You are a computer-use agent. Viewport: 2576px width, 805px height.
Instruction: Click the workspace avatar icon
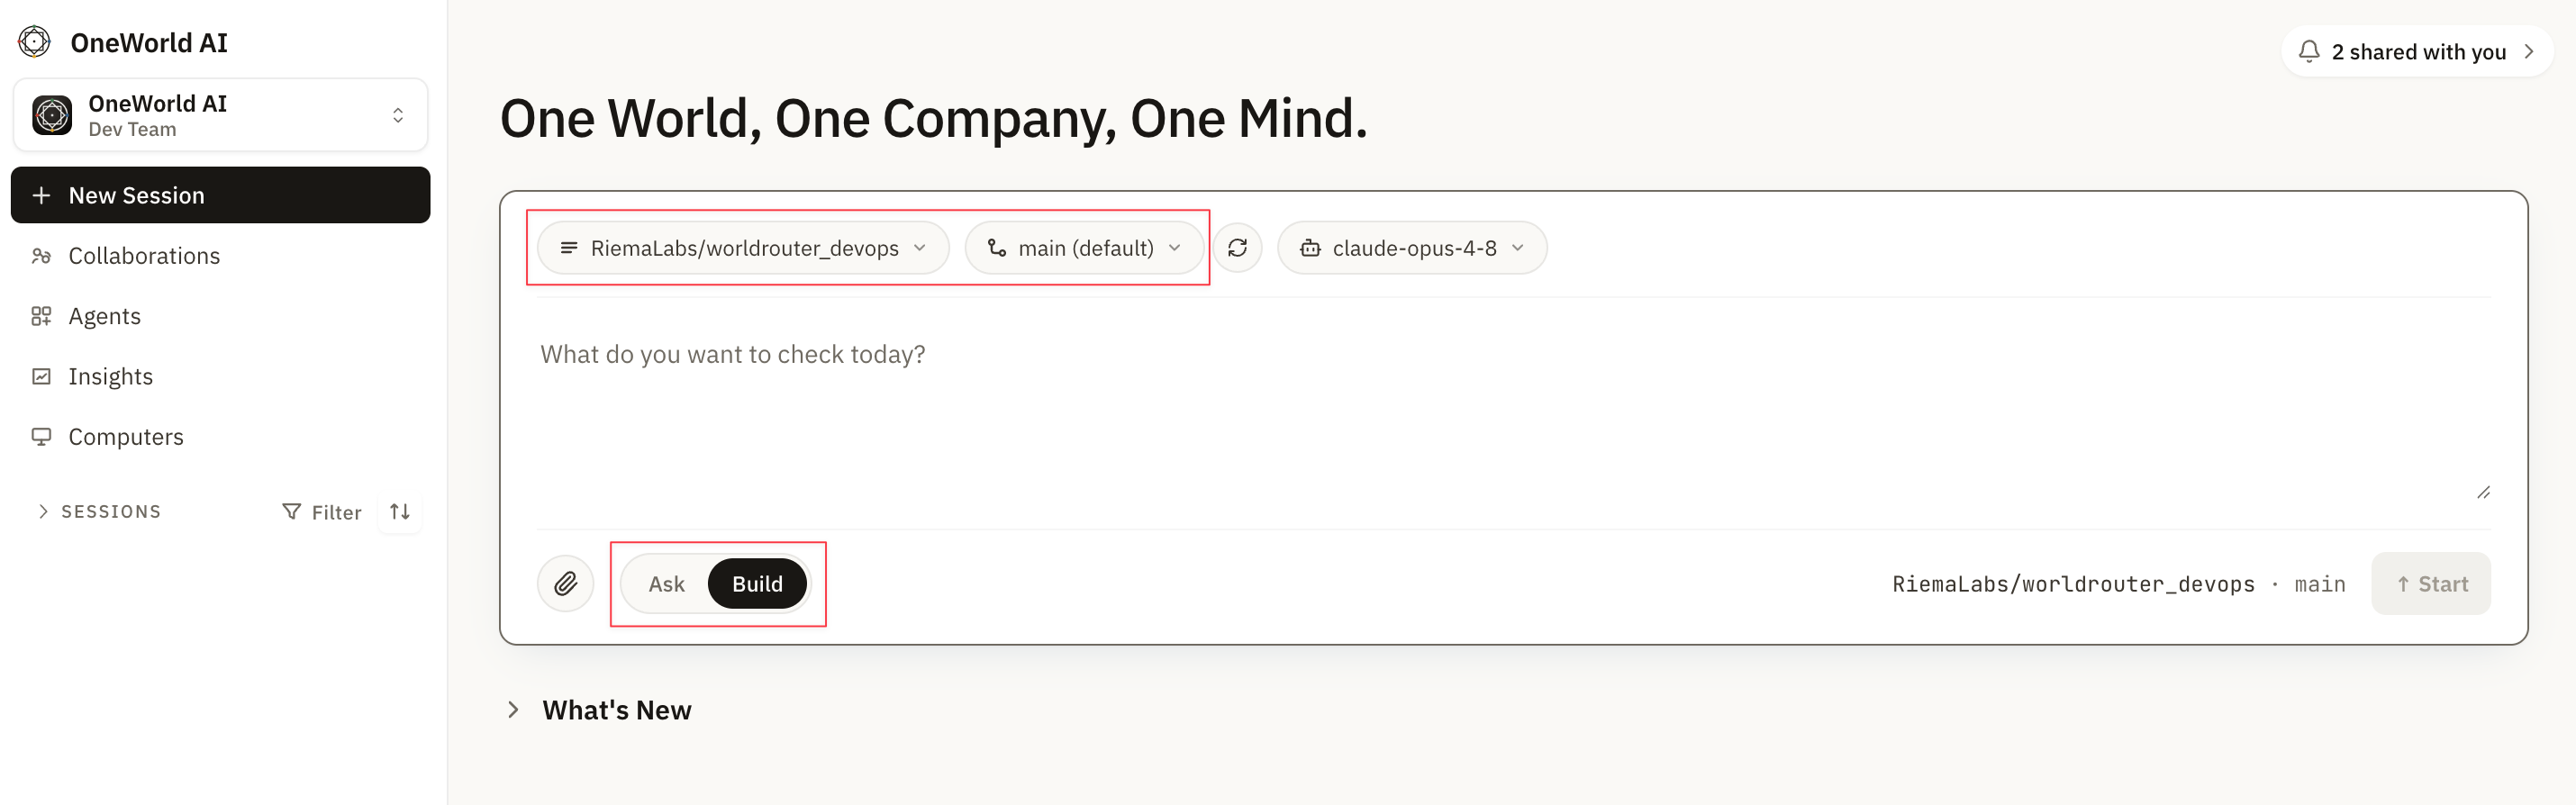[x=52, y=115]
